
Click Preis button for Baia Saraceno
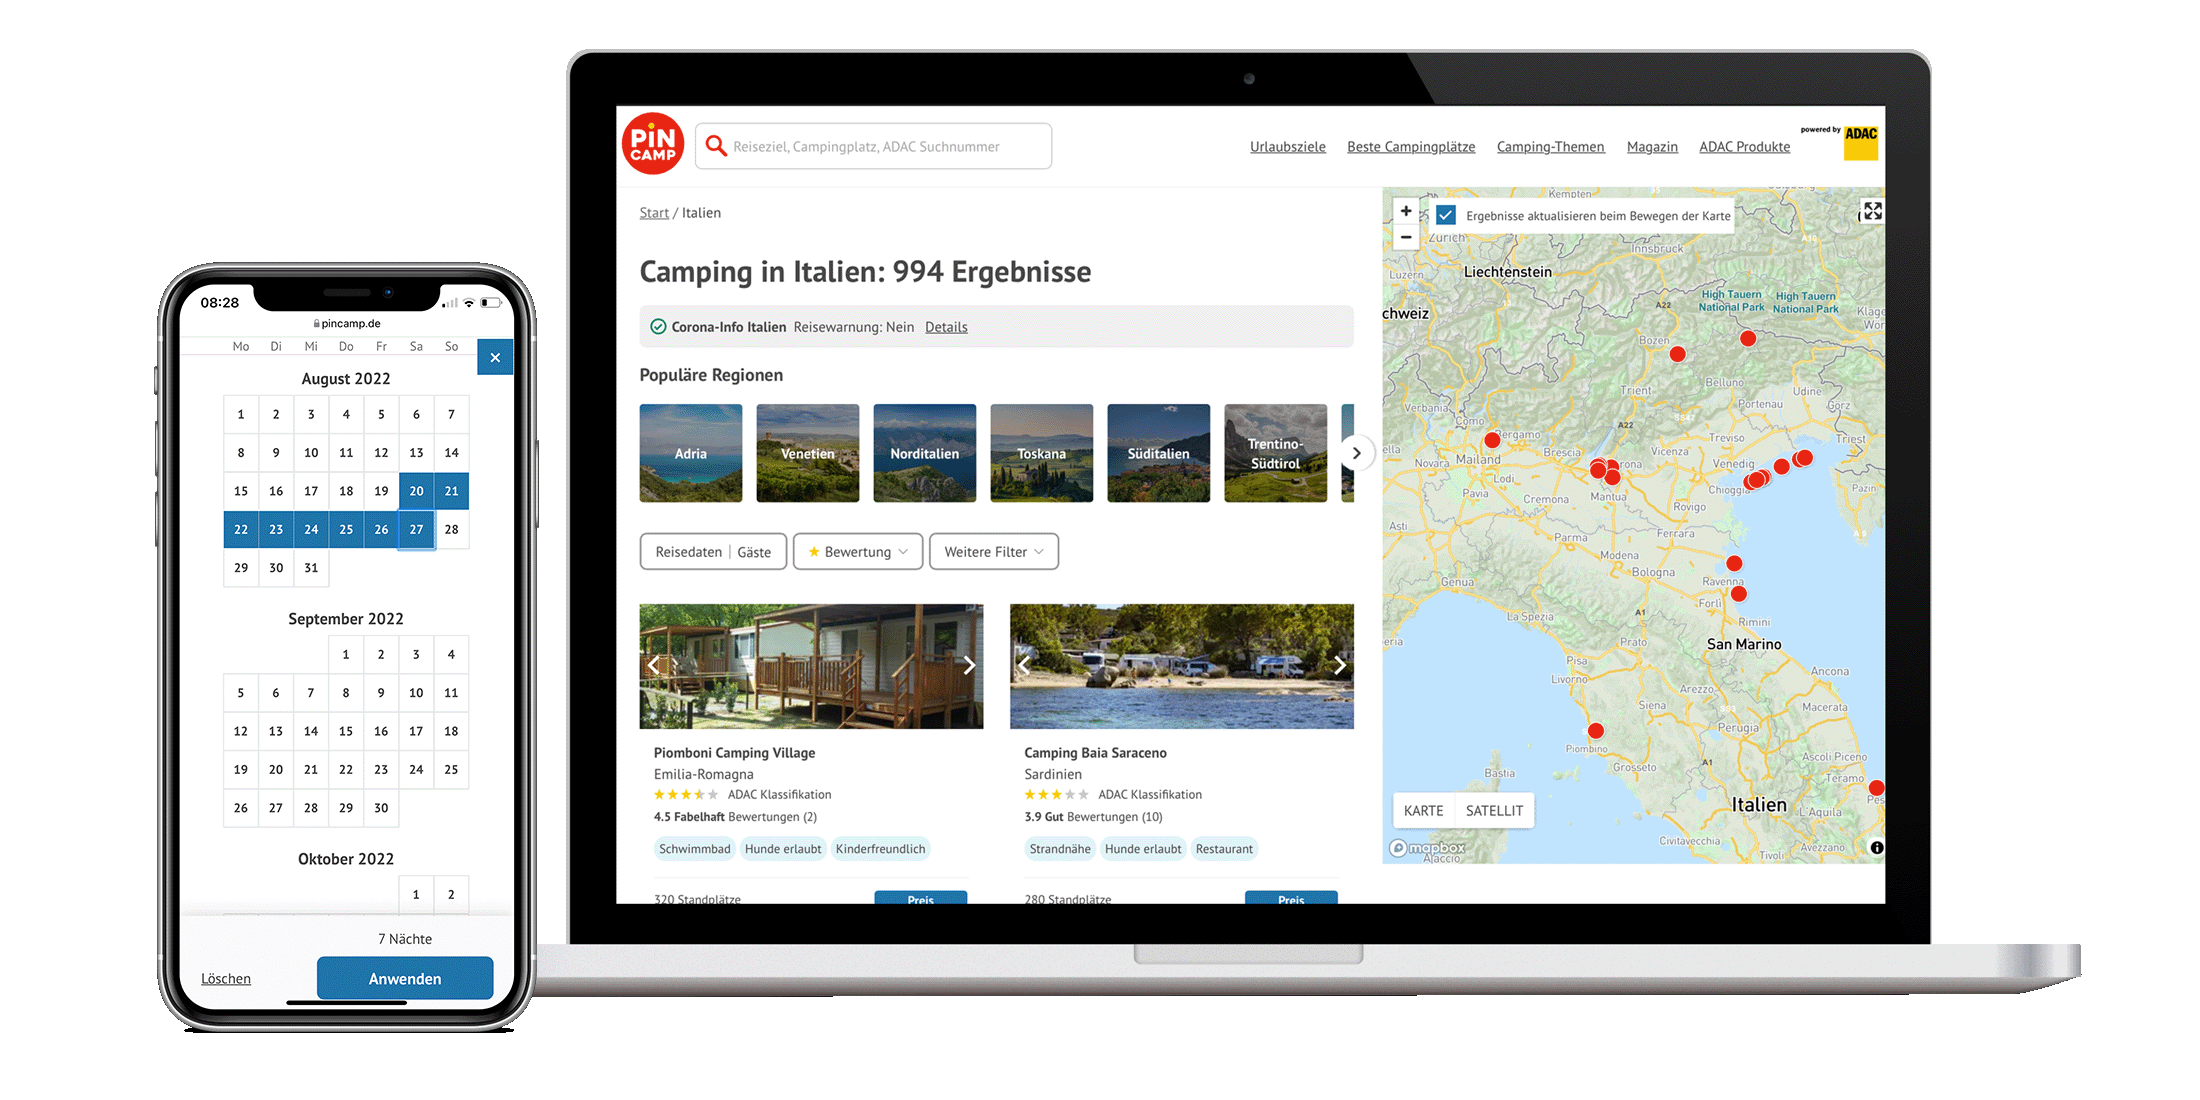pos(1291,898)
